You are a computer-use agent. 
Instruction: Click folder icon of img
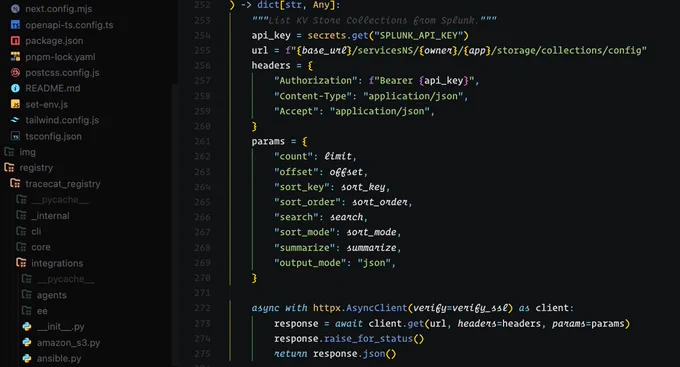tap(9, 152)
